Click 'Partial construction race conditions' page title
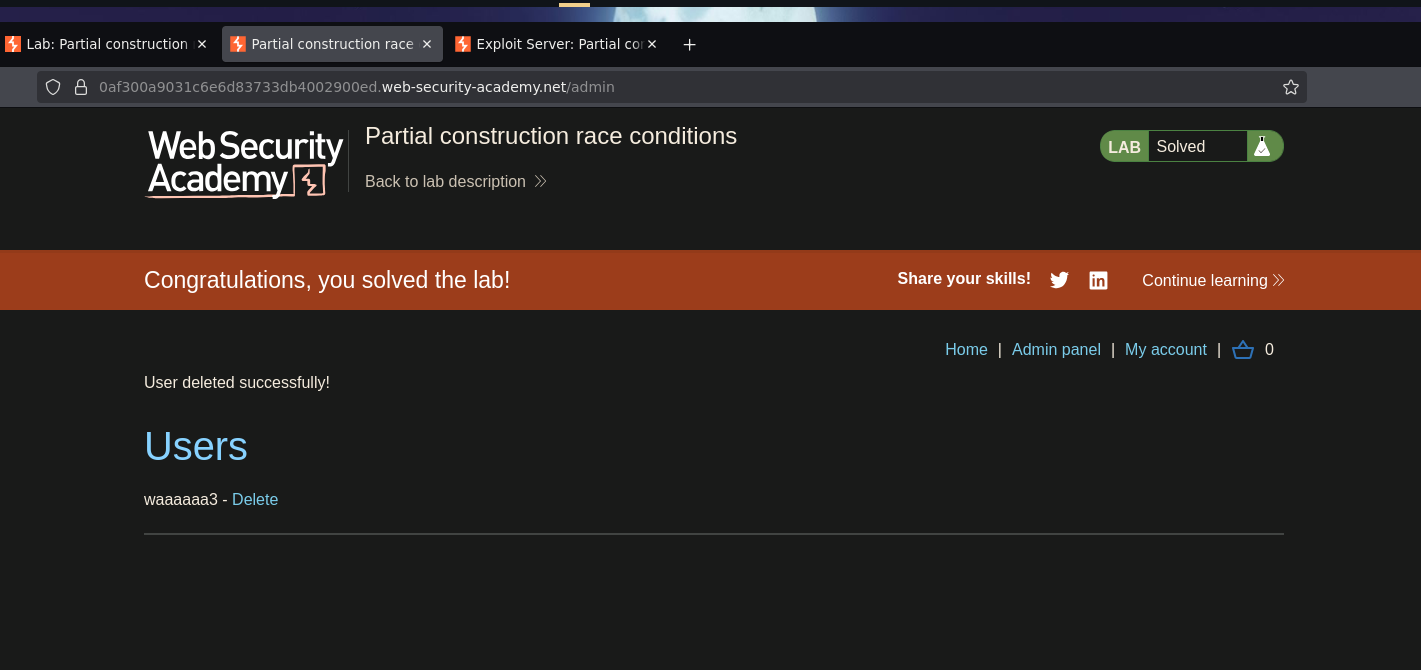Screen dimensions: 1421x670 [x=551, y=136]
